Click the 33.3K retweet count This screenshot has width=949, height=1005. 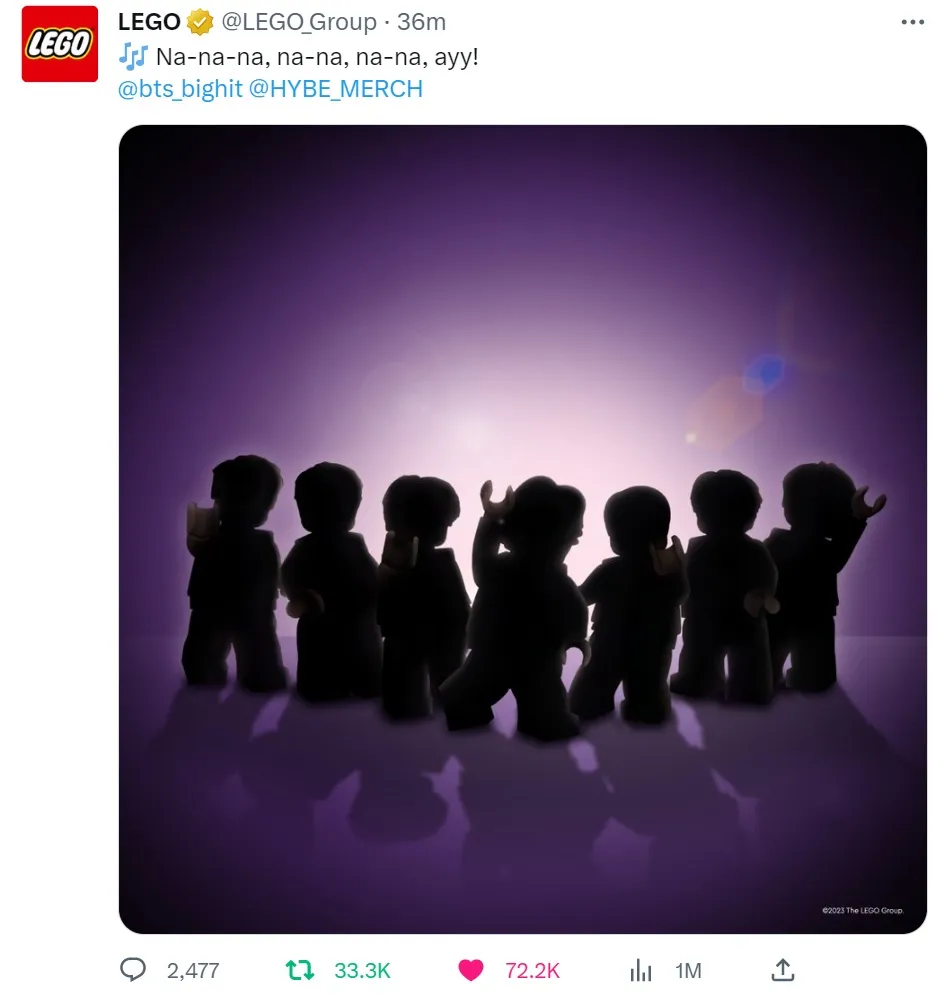362,970
